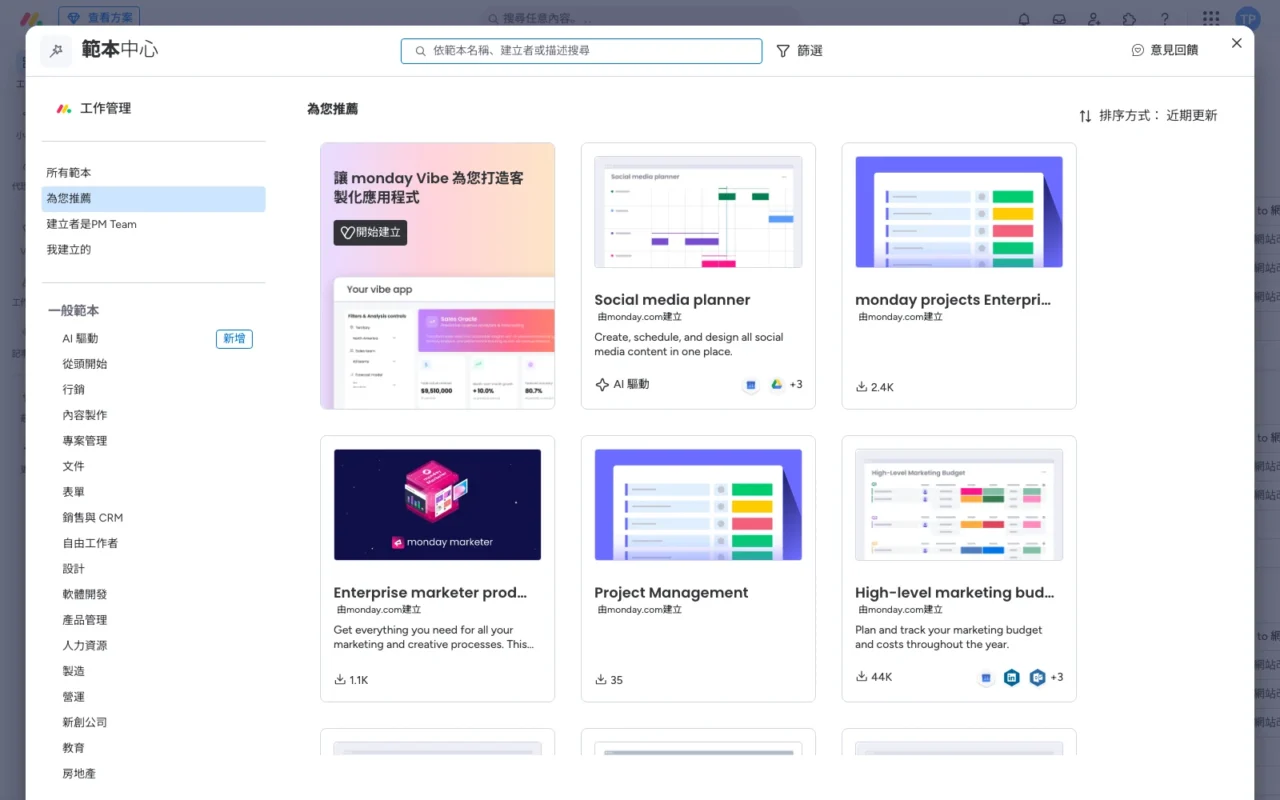Click the 工作管理 product logo icon
The image size is (1280, 800).
point(64,109)
